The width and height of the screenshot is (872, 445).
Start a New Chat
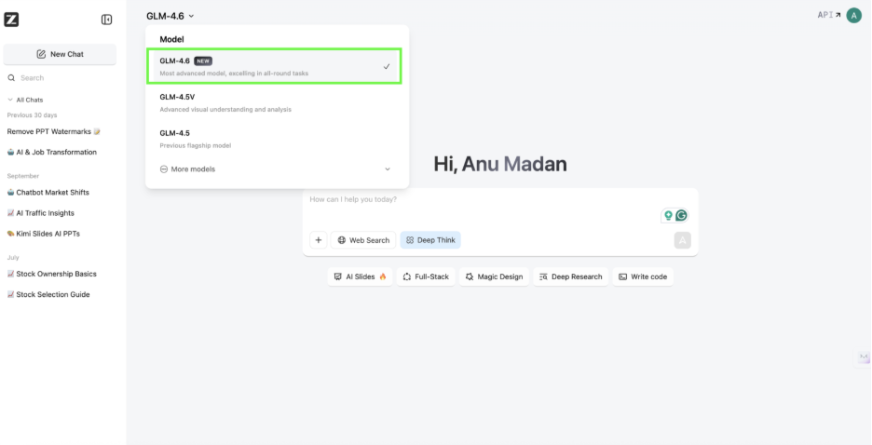point(59,54)
